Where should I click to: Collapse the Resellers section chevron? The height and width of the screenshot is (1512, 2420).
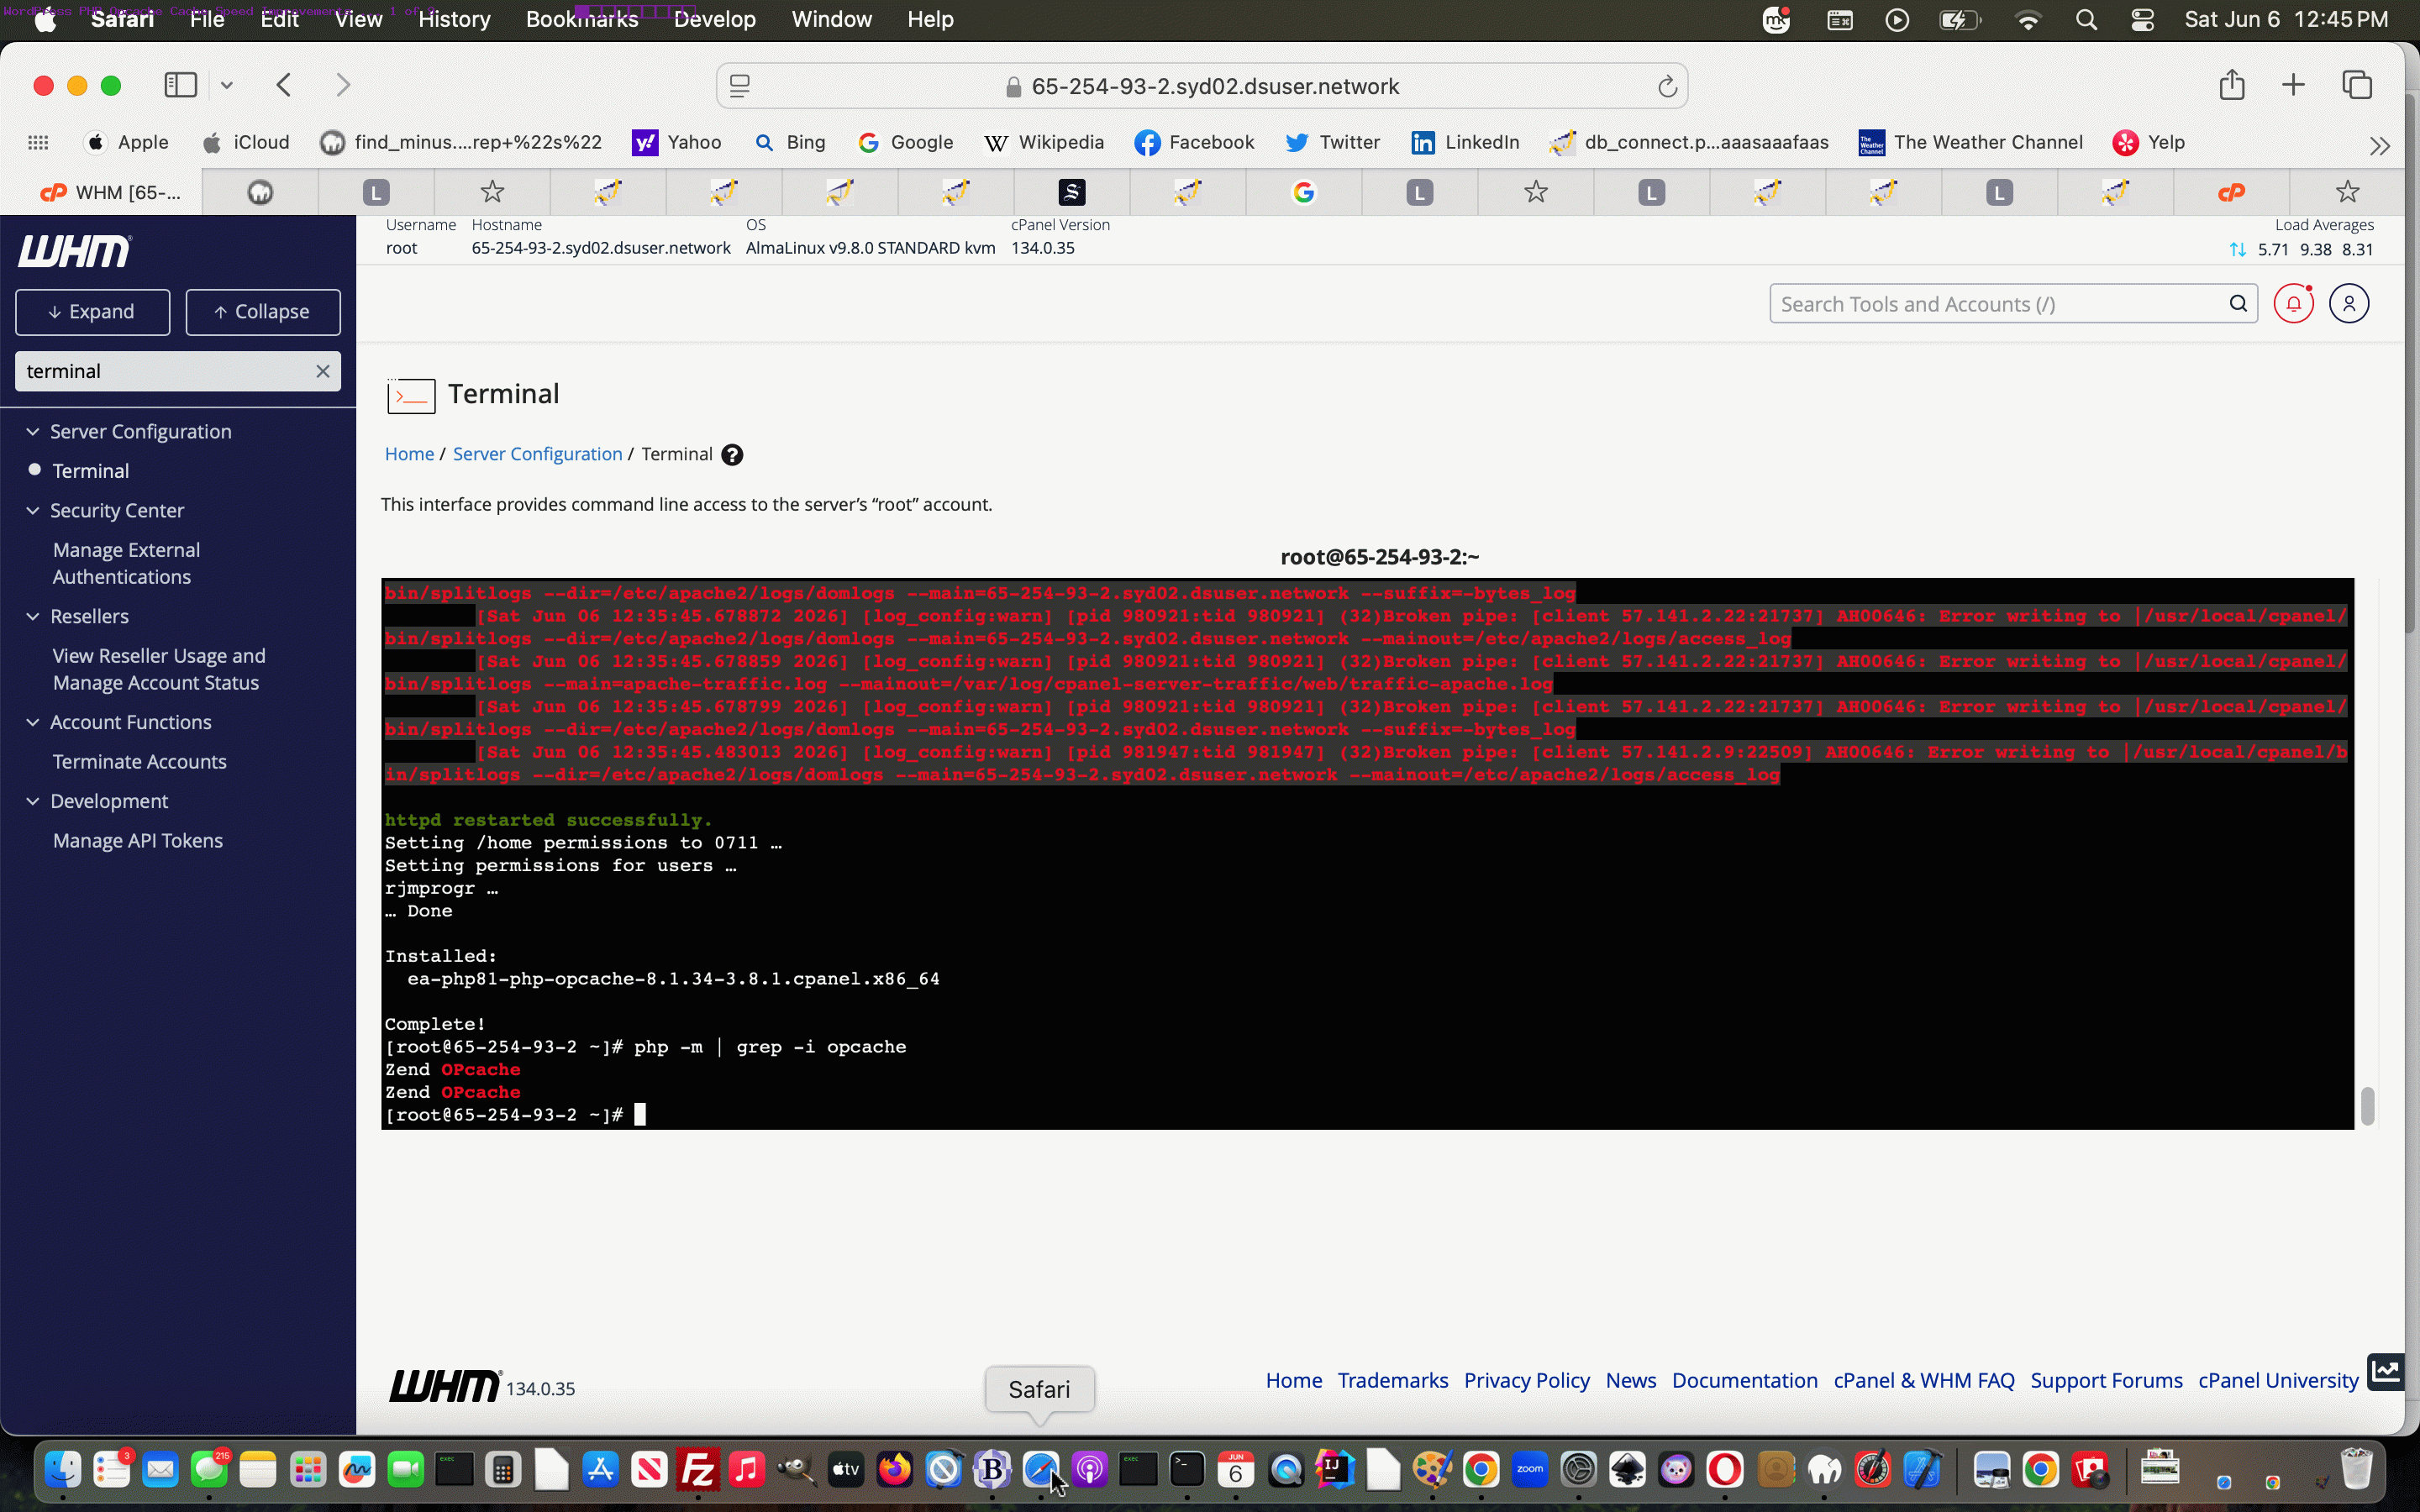pyautogui.click(x=33, y=616)
